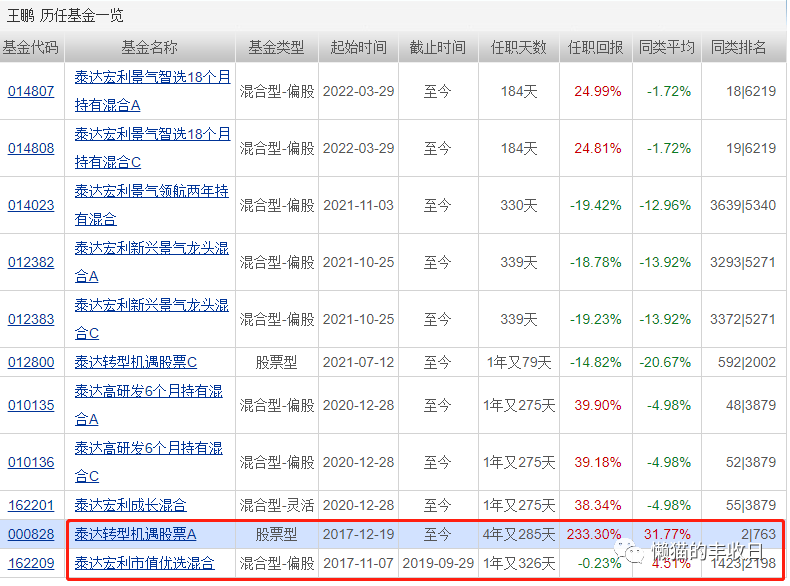Open fund code link 162201
The image size is (790, 586).
pyautogui.click(x=31, y=505)
